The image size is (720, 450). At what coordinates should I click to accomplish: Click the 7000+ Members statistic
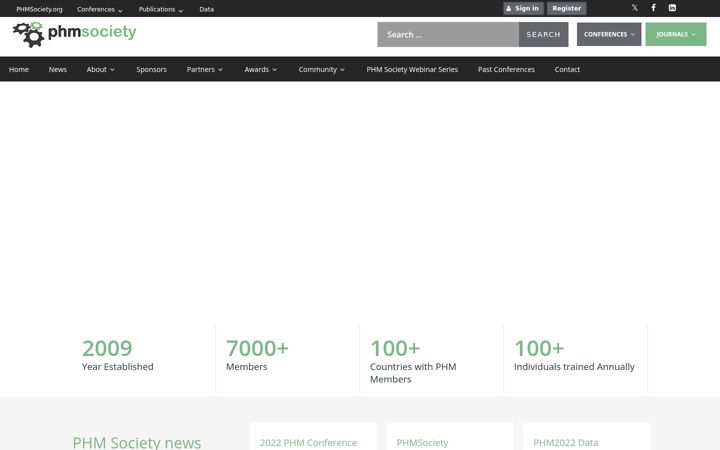[257, 355]
